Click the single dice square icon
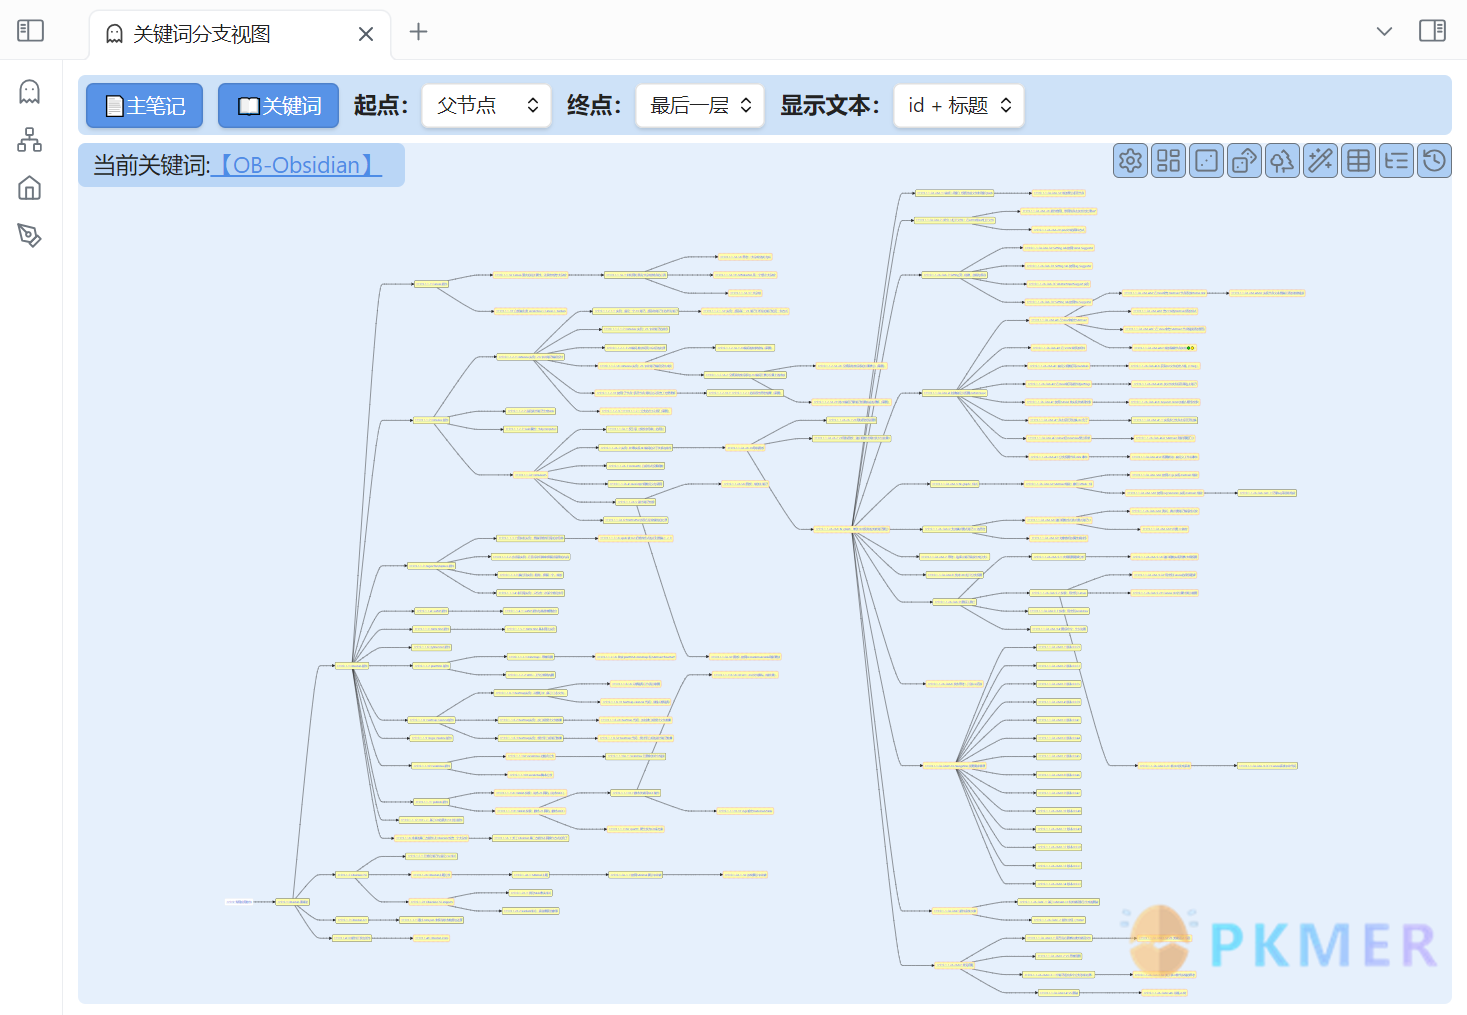The height and width of the screenshot is (1015, 1467). (1206, 161)
